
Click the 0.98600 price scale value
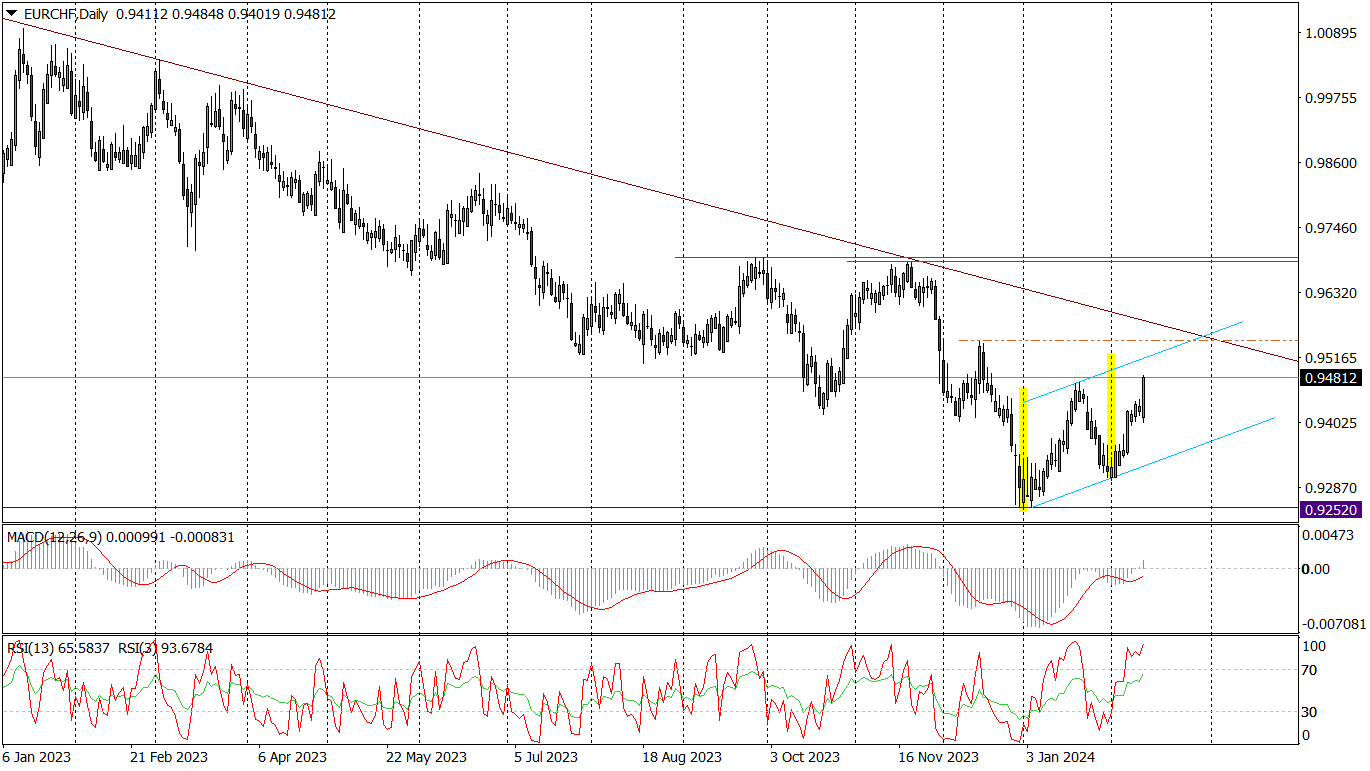point(1331,163)
